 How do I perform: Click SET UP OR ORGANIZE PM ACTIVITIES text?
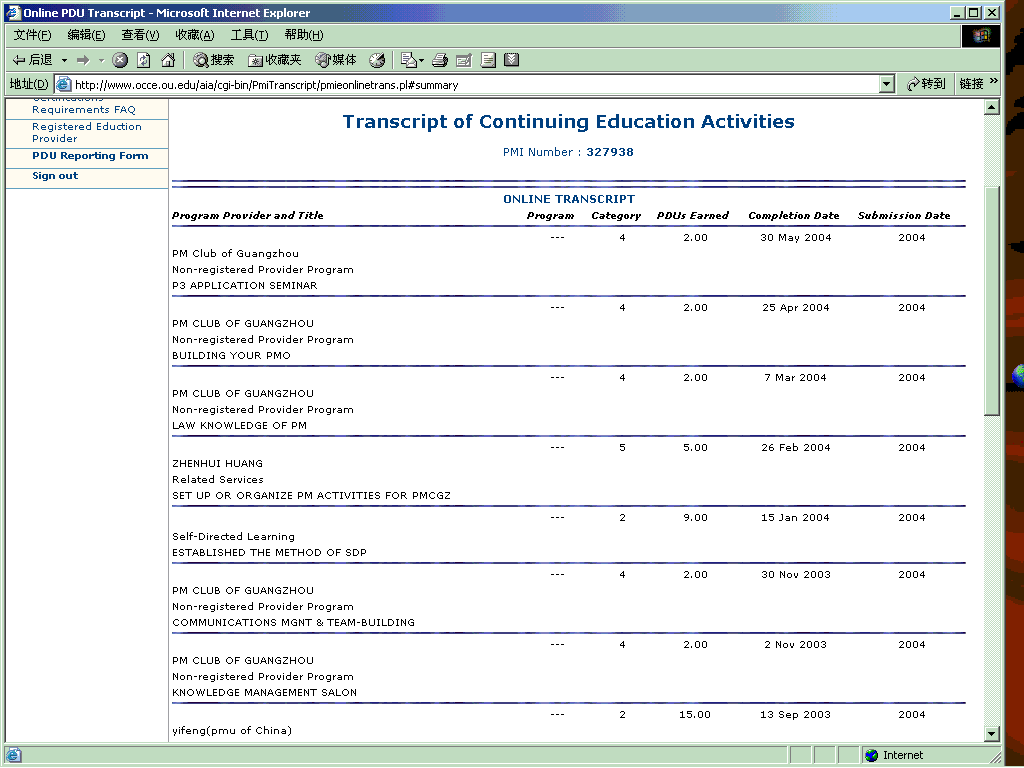pyautogui.click(x=312, y=495)
